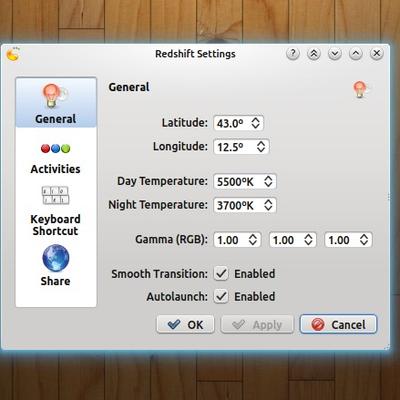Screen dimensions: 400x400
Task: Click the Night Temperature 3700°K field
Action: click(x=245, y=205)
